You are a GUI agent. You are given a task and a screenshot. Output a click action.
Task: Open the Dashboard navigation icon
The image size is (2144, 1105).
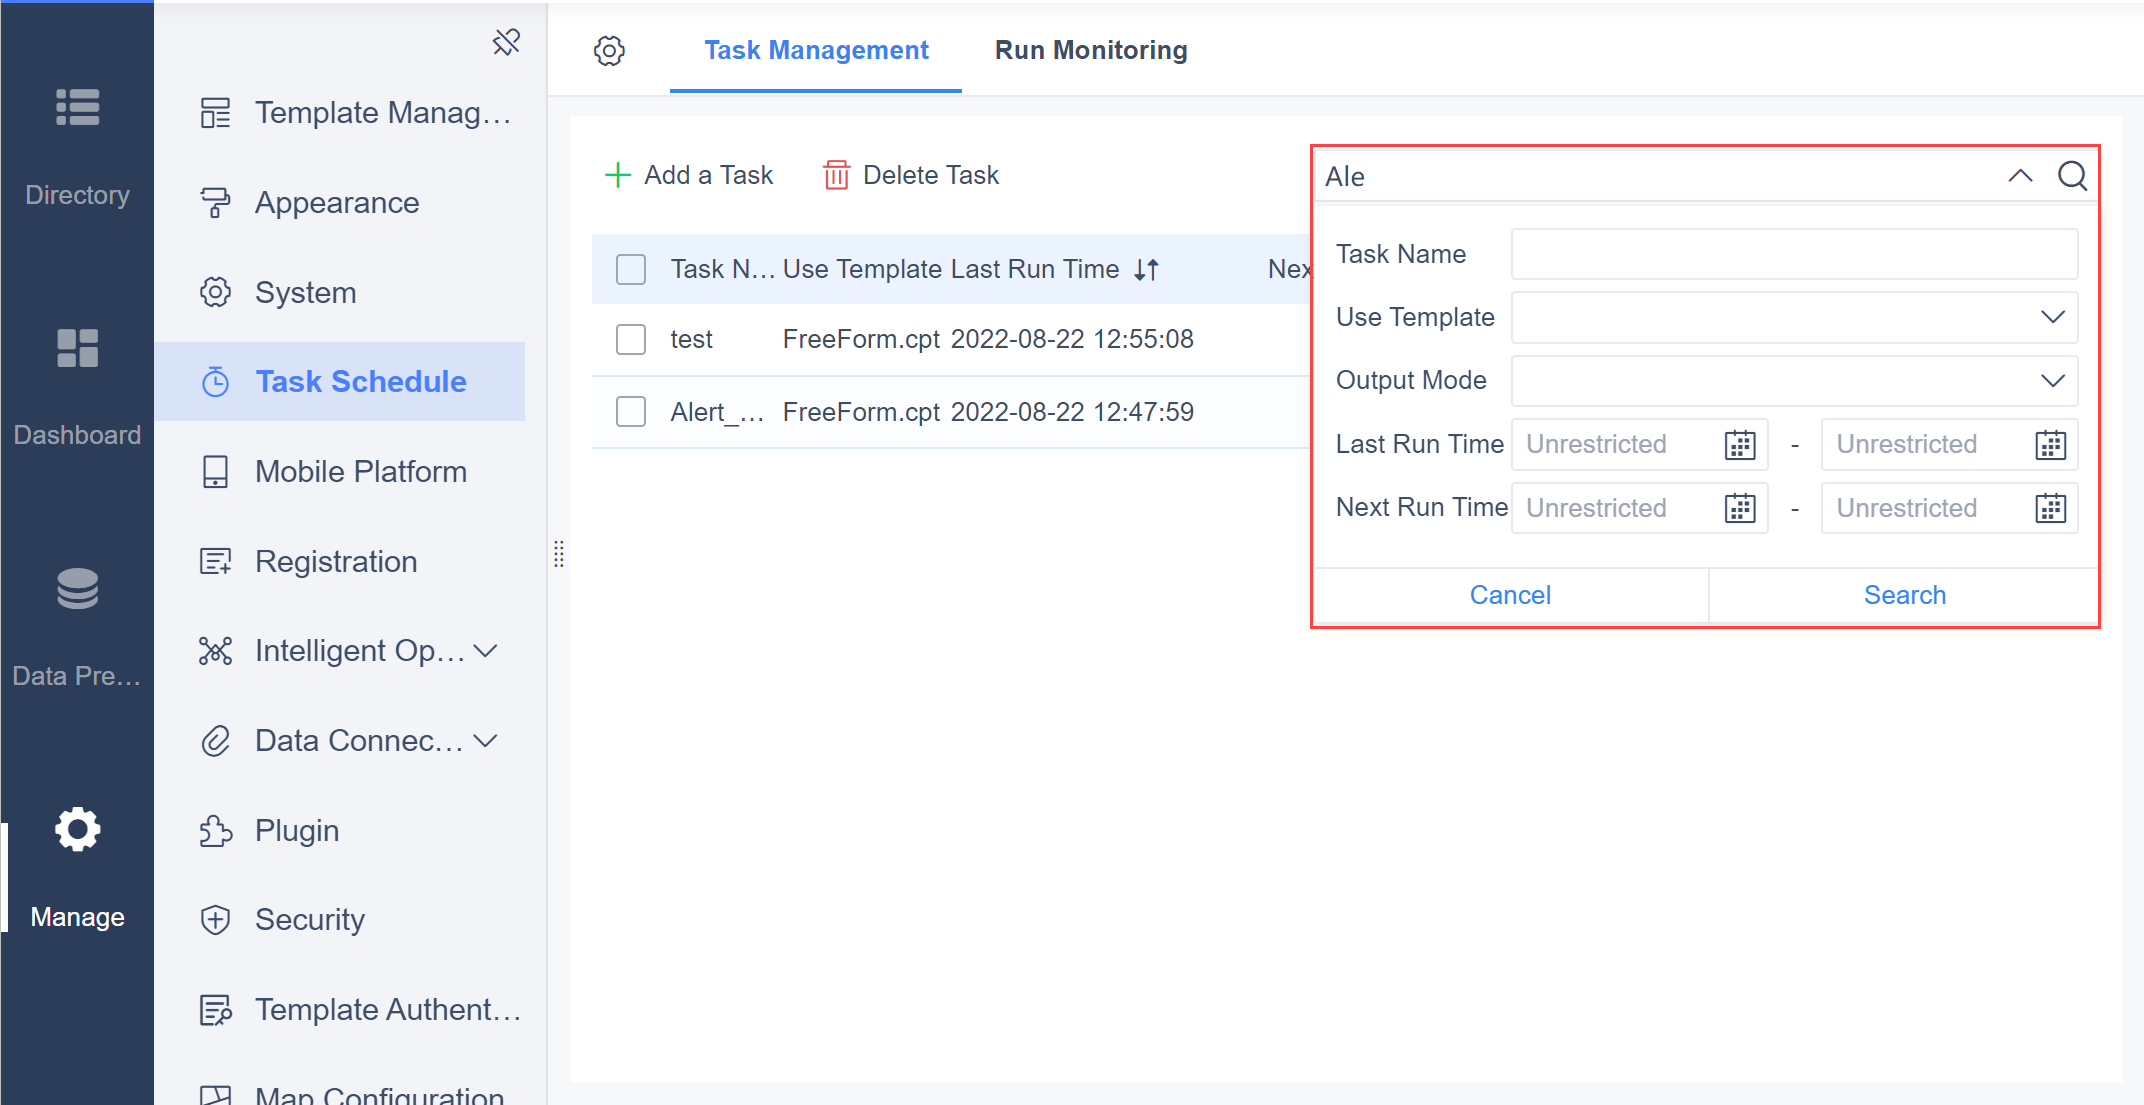(77, 348)
